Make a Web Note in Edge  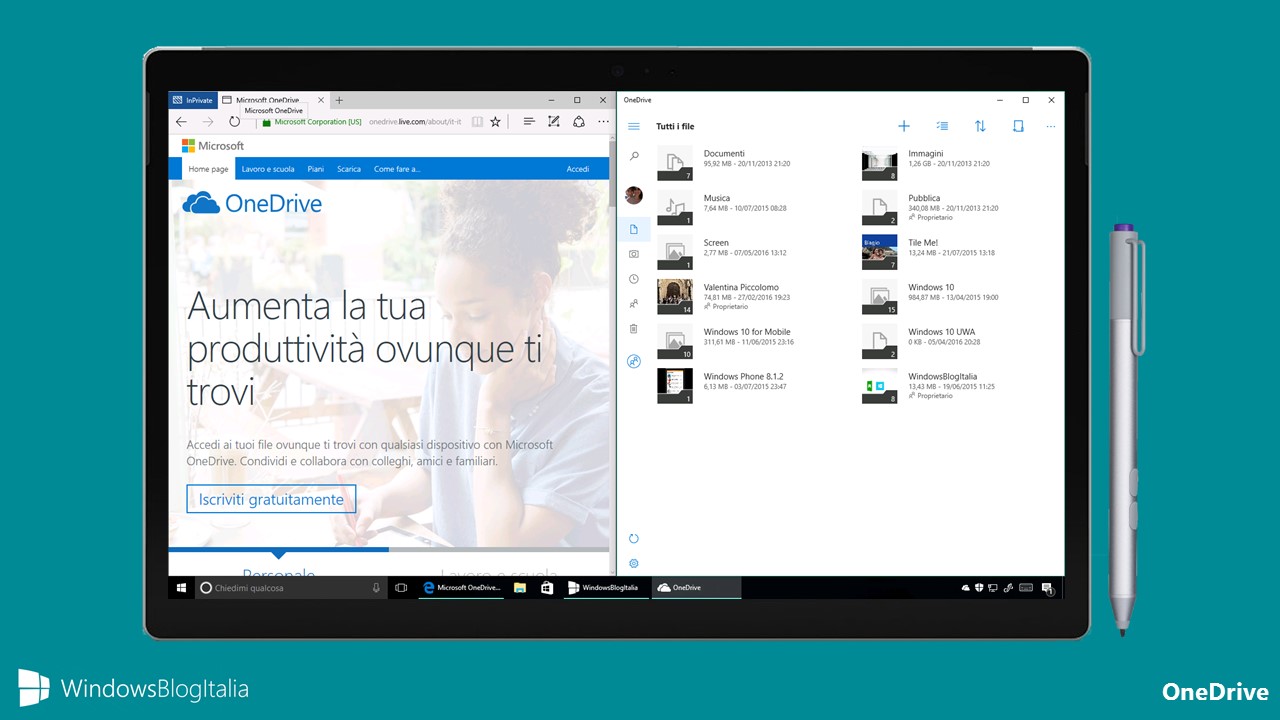pyautogui.click(x=553, y=121)
